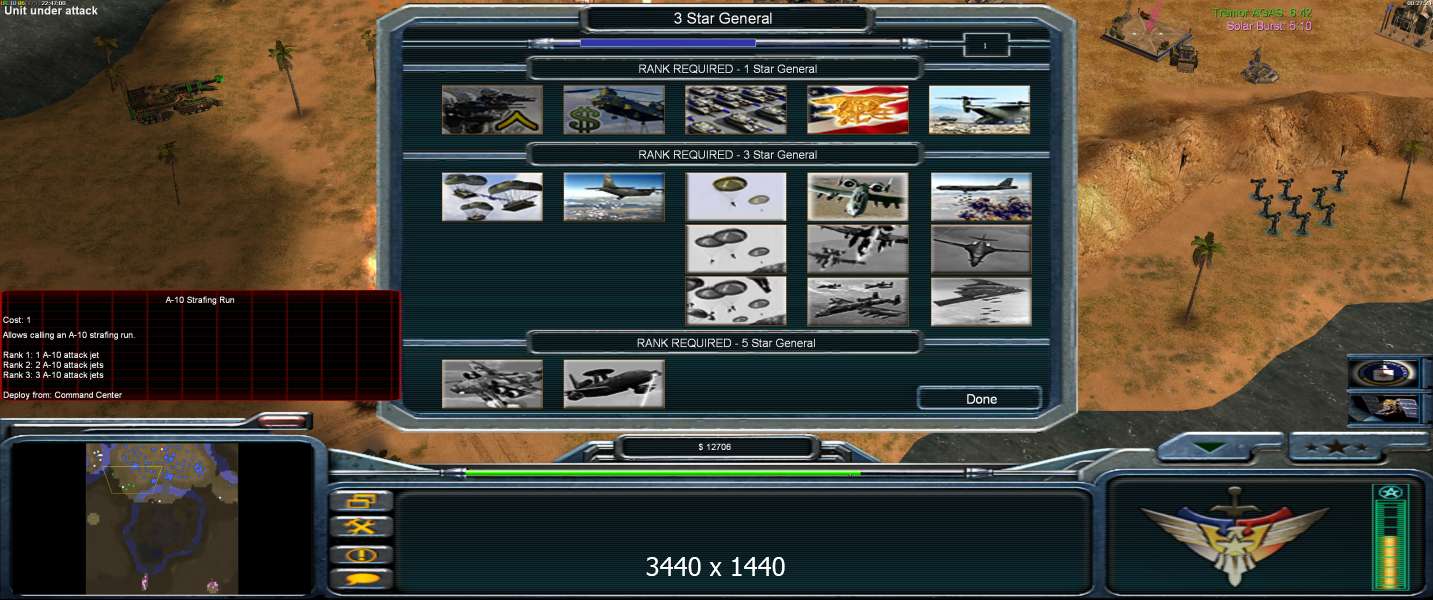Click the $ 12706 money display
Viewport: 1433px width, 600px height.
(x=714, y=447)
